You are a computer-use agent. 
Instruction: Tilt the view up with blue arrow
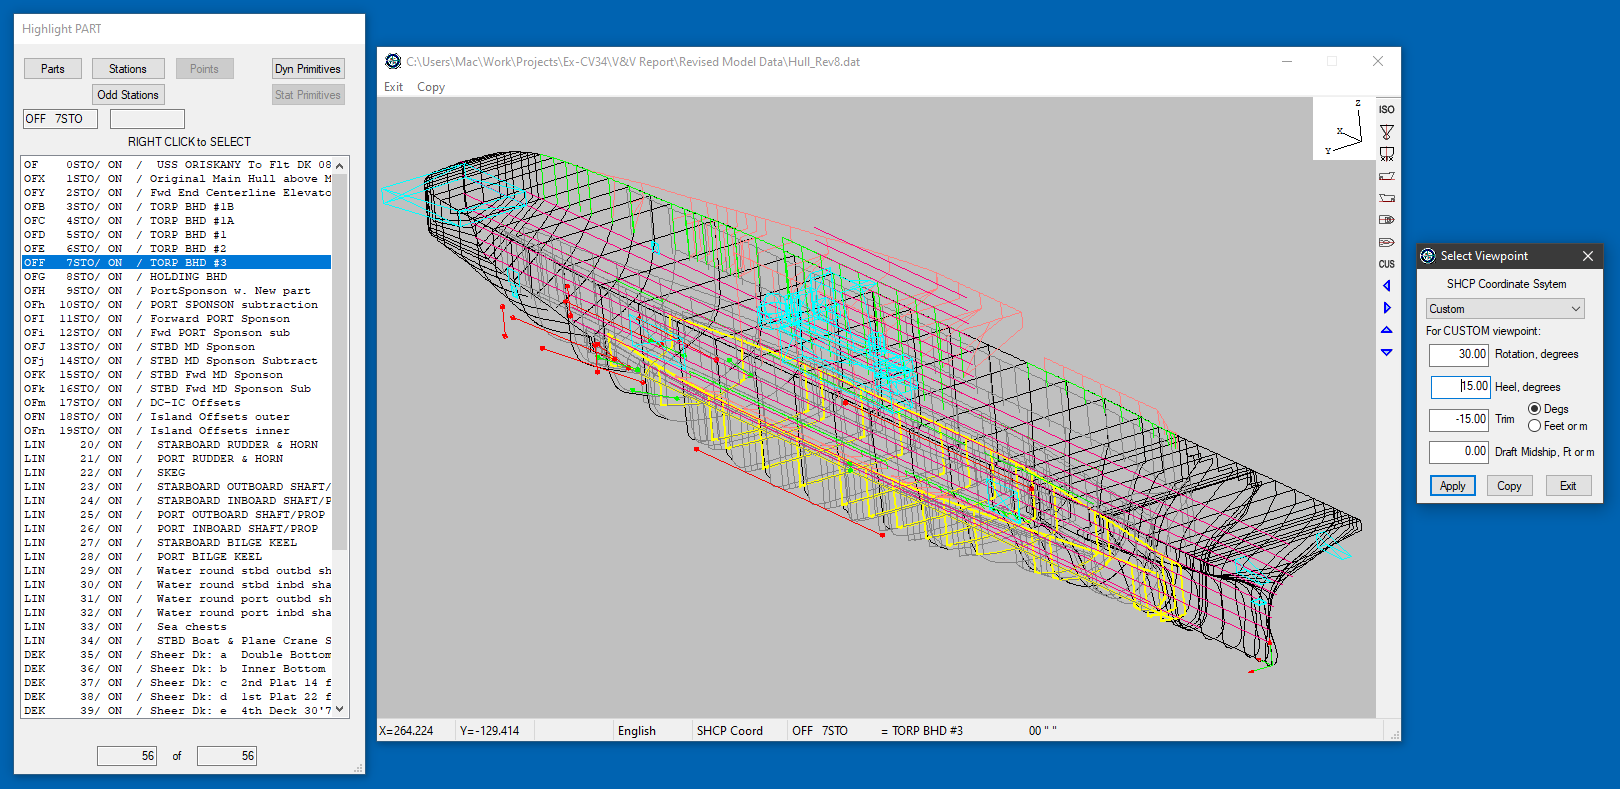(1386, 330)
